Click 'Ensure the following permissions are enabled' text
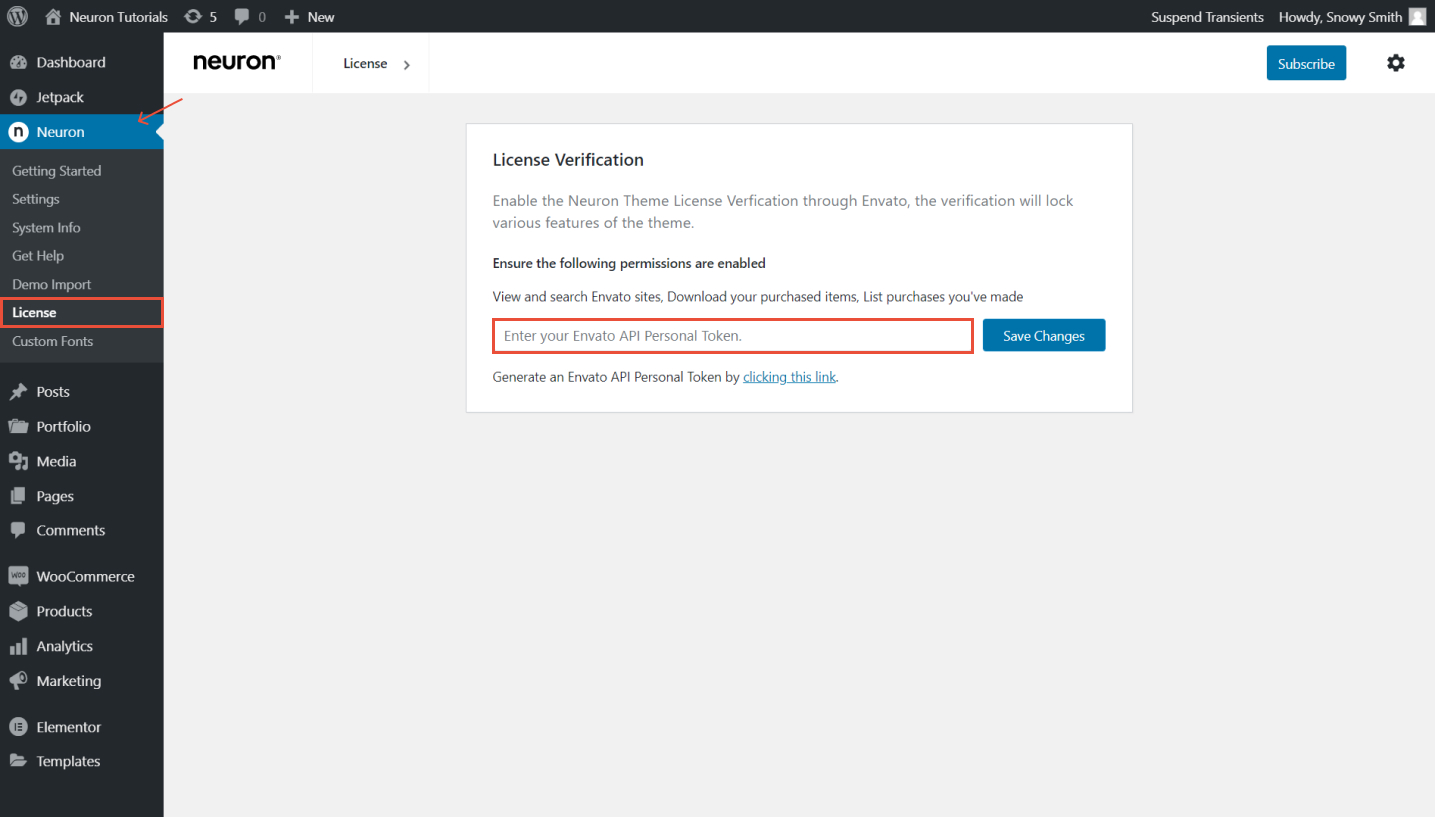 (x=629, y=264)
